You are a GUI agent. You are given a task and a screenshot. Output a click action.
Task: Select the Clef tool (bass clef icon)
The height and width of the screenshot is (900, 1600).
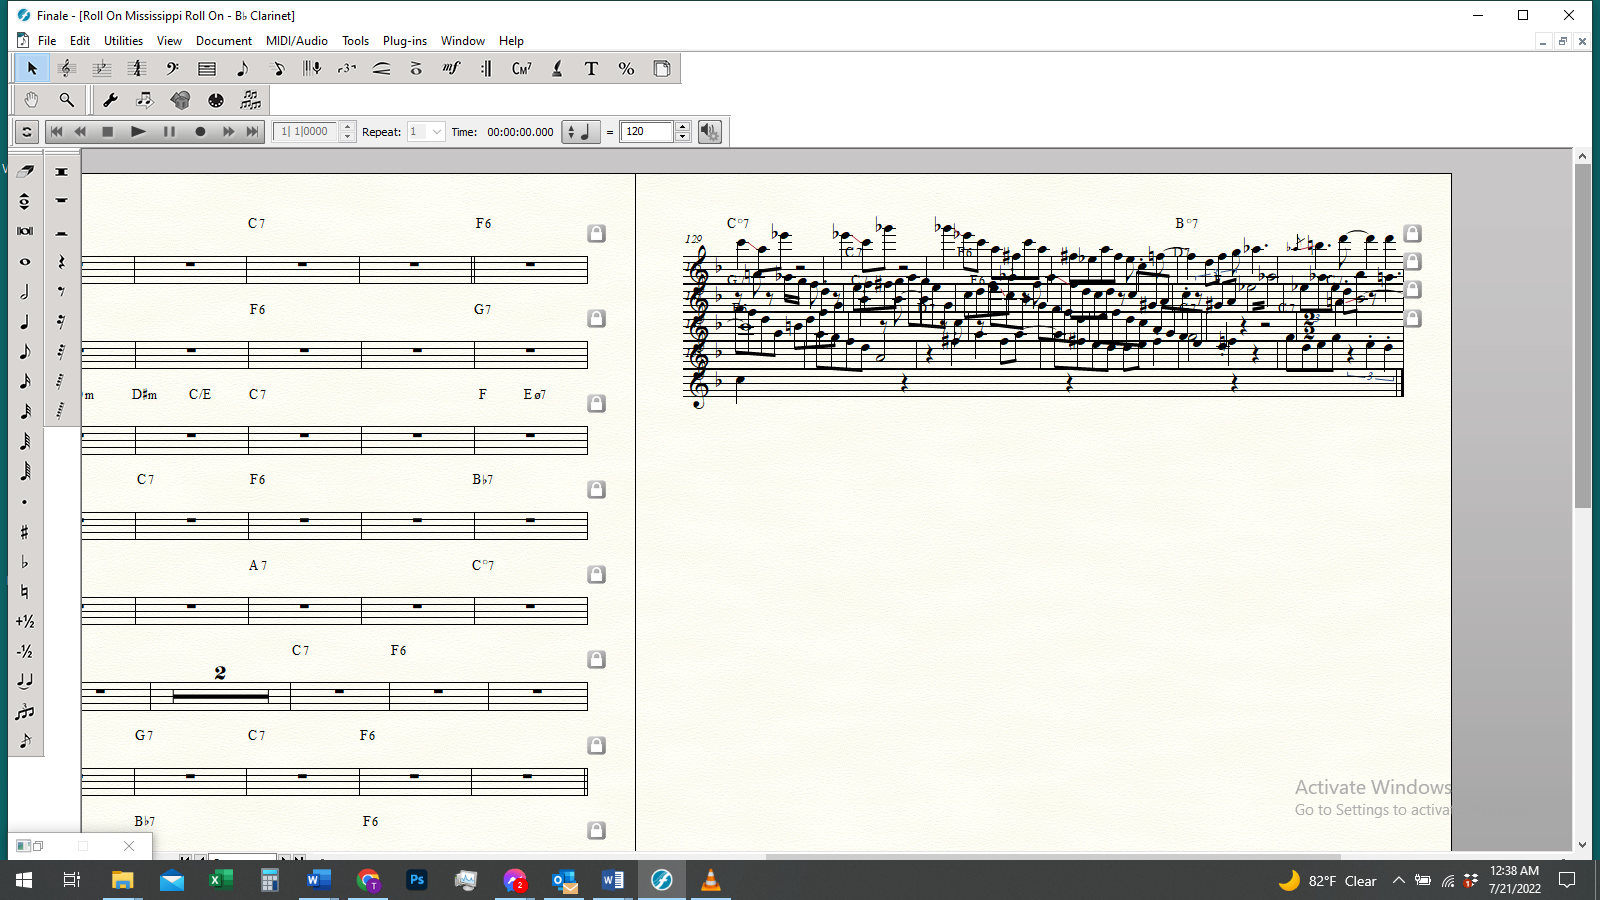click(172, 69)
